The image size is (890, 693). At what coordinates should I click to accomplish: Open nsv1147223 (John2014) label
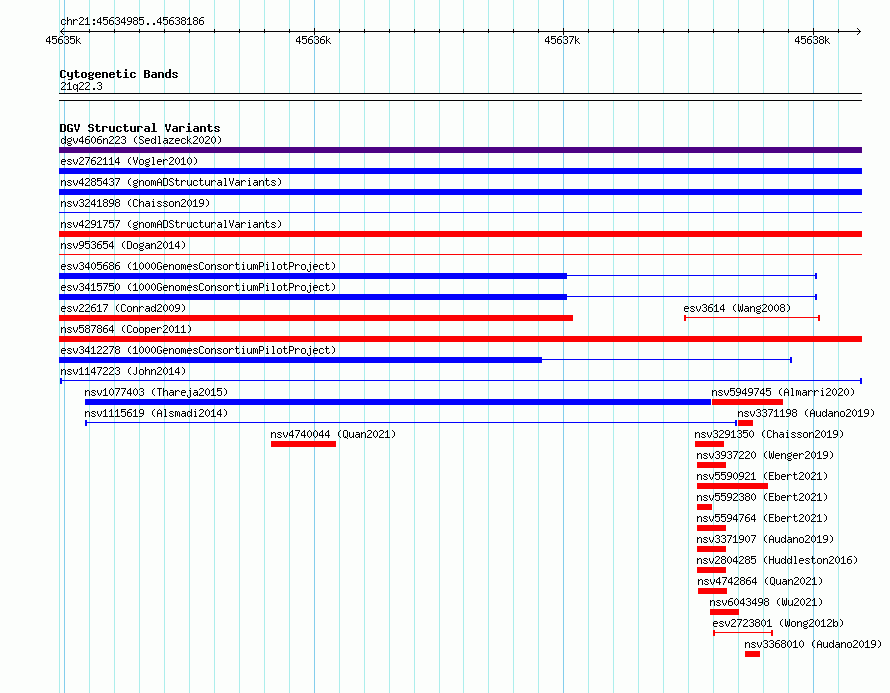point(123,371)
